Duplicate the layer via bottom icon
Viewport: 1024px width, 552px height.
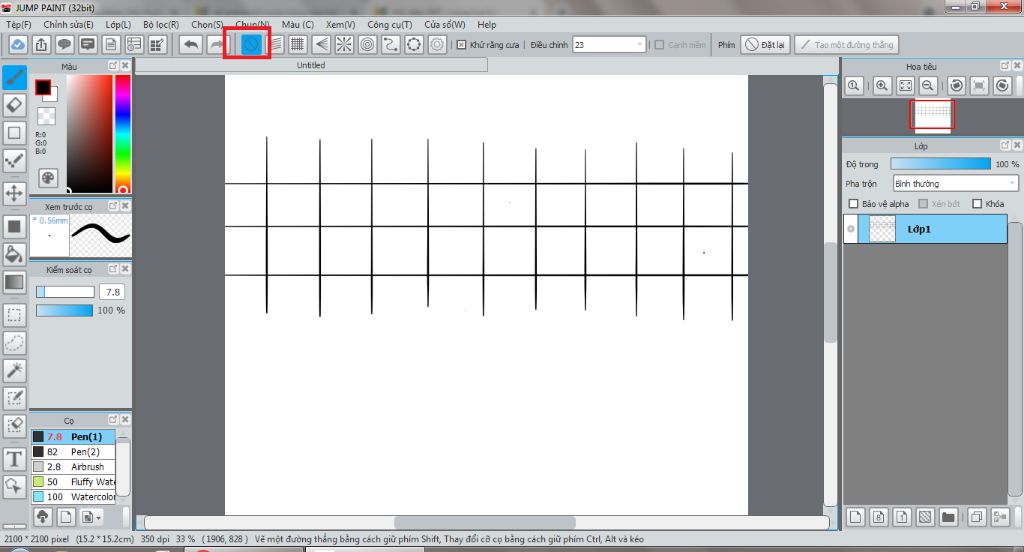point(976,517)
